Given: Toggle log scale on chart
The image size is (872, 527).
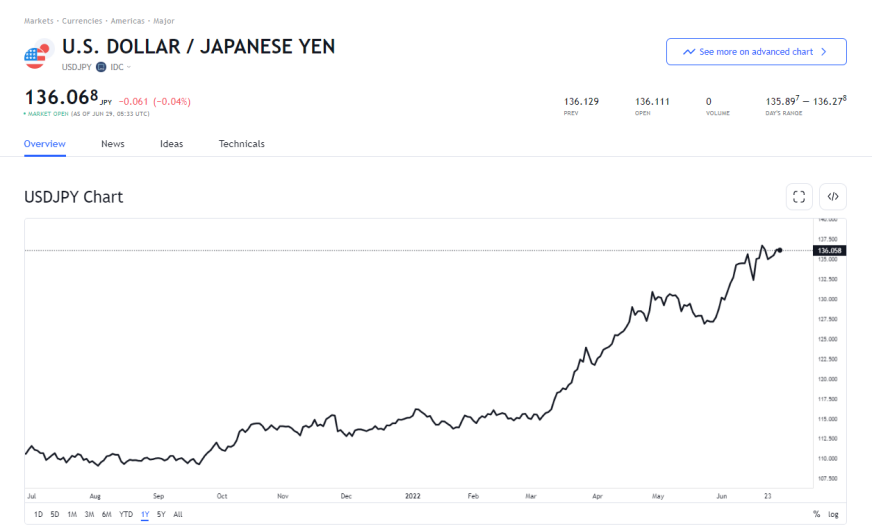Looking at the screenshot, I should pyautogui.click(x=833, y=514).
